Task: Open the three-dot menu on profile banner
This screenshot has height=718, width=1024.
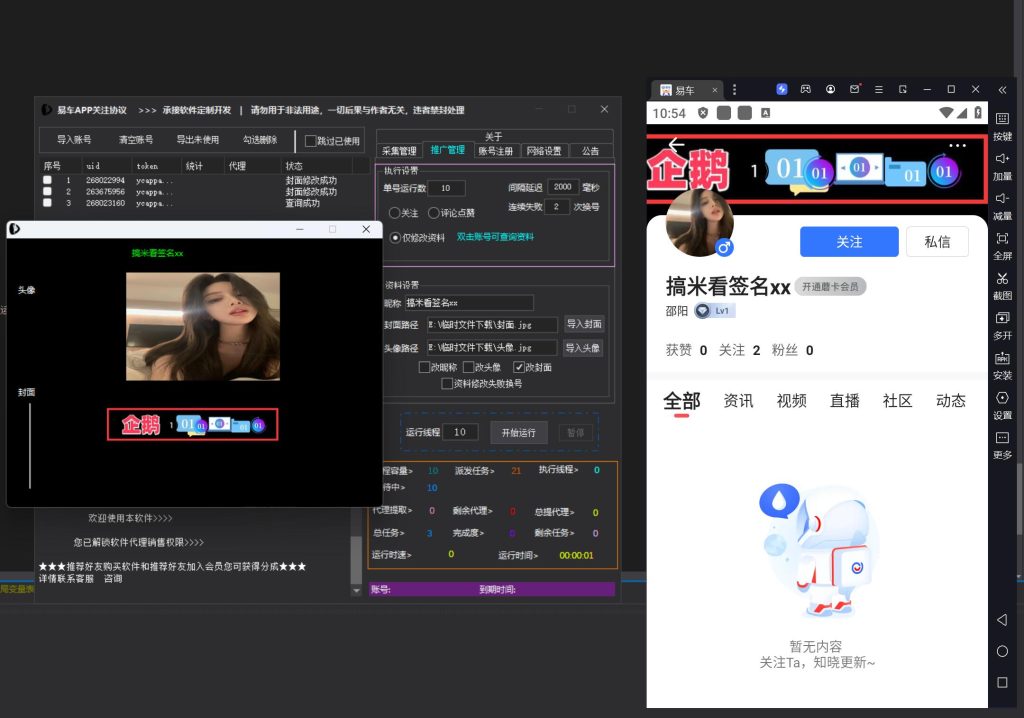Action: click(958, 146)
